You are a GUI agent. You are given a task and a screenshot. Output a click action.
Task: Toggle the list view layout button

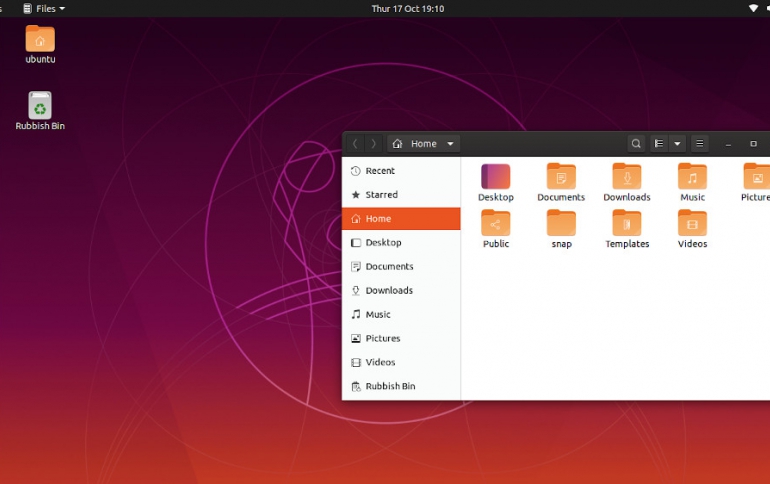point(659,144)
